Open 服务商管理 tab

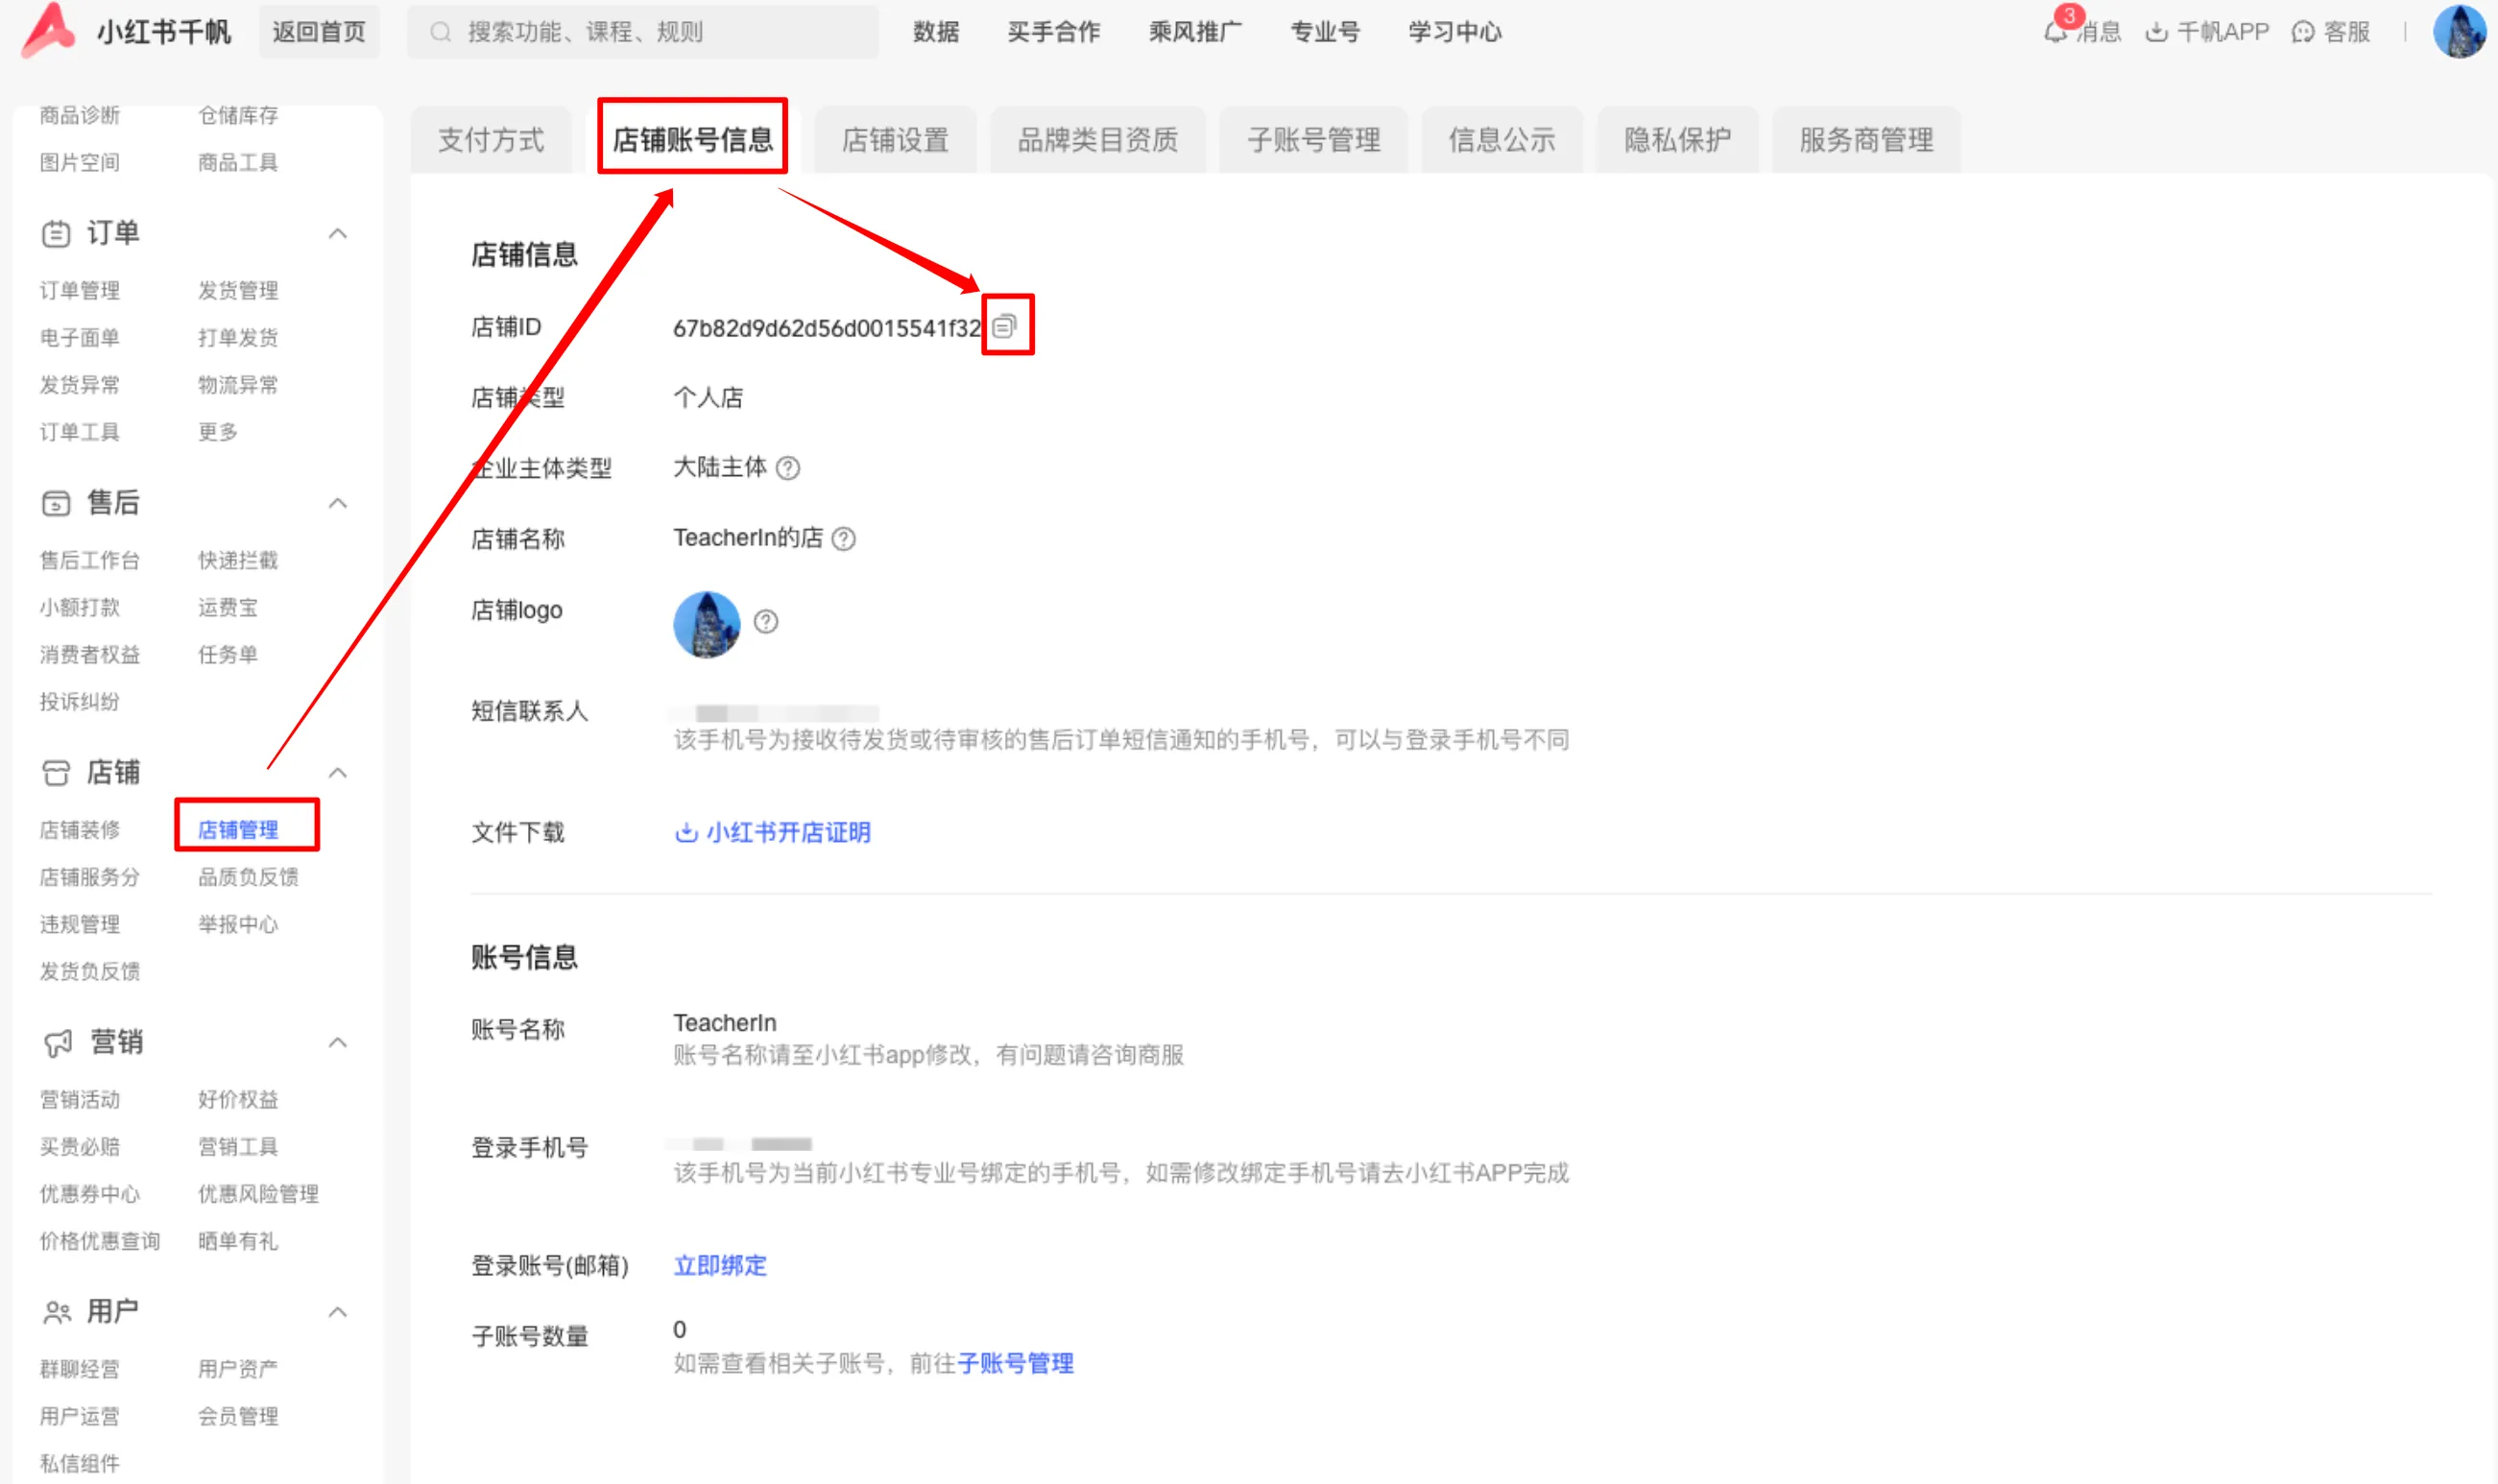click(1867, 140)
